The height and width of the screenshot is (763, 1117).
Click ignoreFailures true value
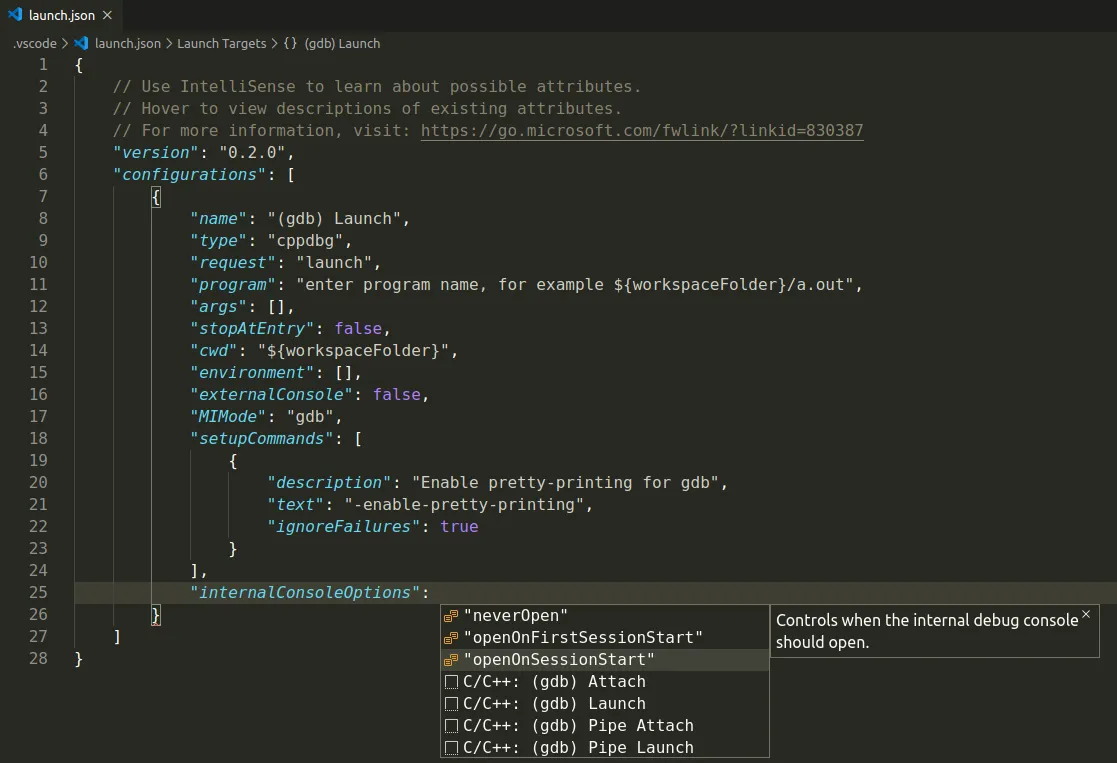coord(459,526)
